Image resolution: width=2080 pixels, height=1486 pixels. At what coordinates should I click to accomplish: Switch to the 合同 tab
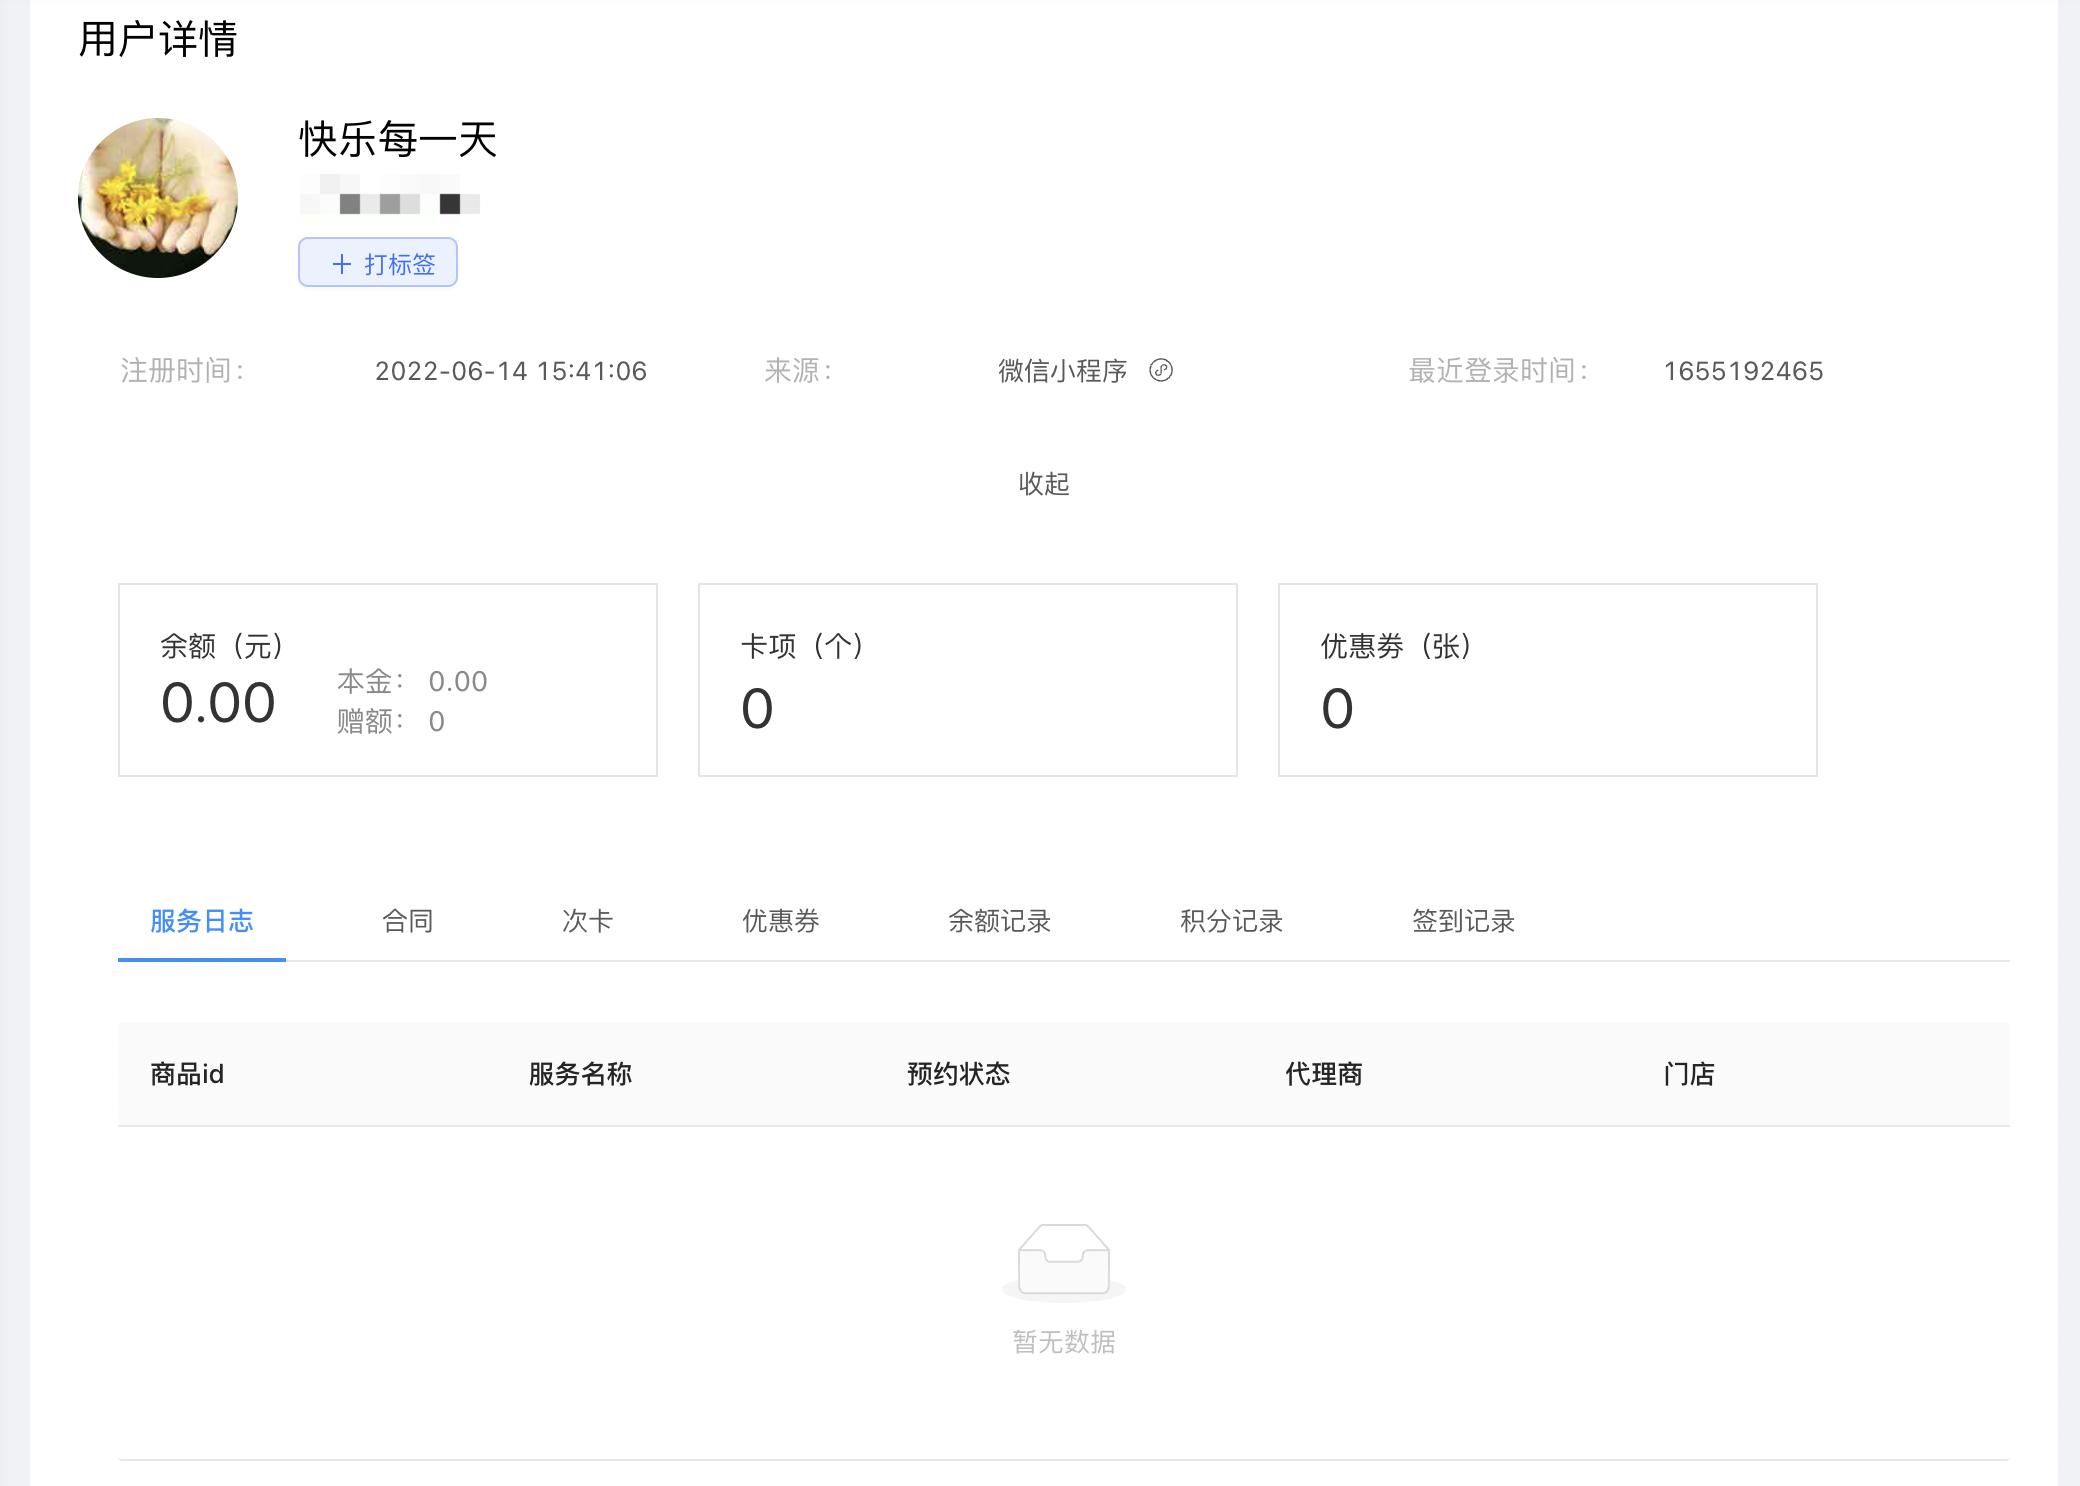pyautogui.click(x=407, y=921)
